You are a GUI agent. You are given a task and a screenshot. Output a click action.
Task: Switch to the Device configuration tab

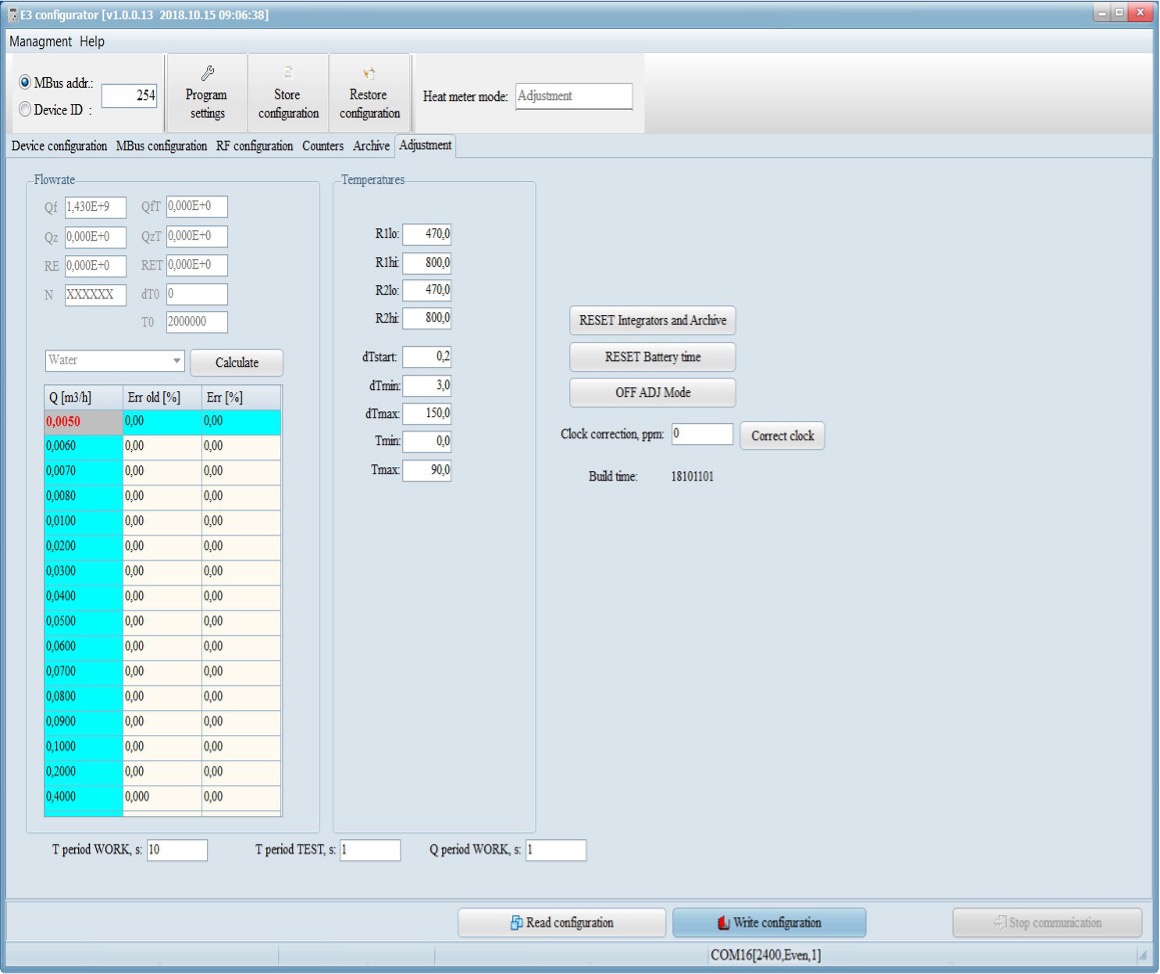point(59,146)
